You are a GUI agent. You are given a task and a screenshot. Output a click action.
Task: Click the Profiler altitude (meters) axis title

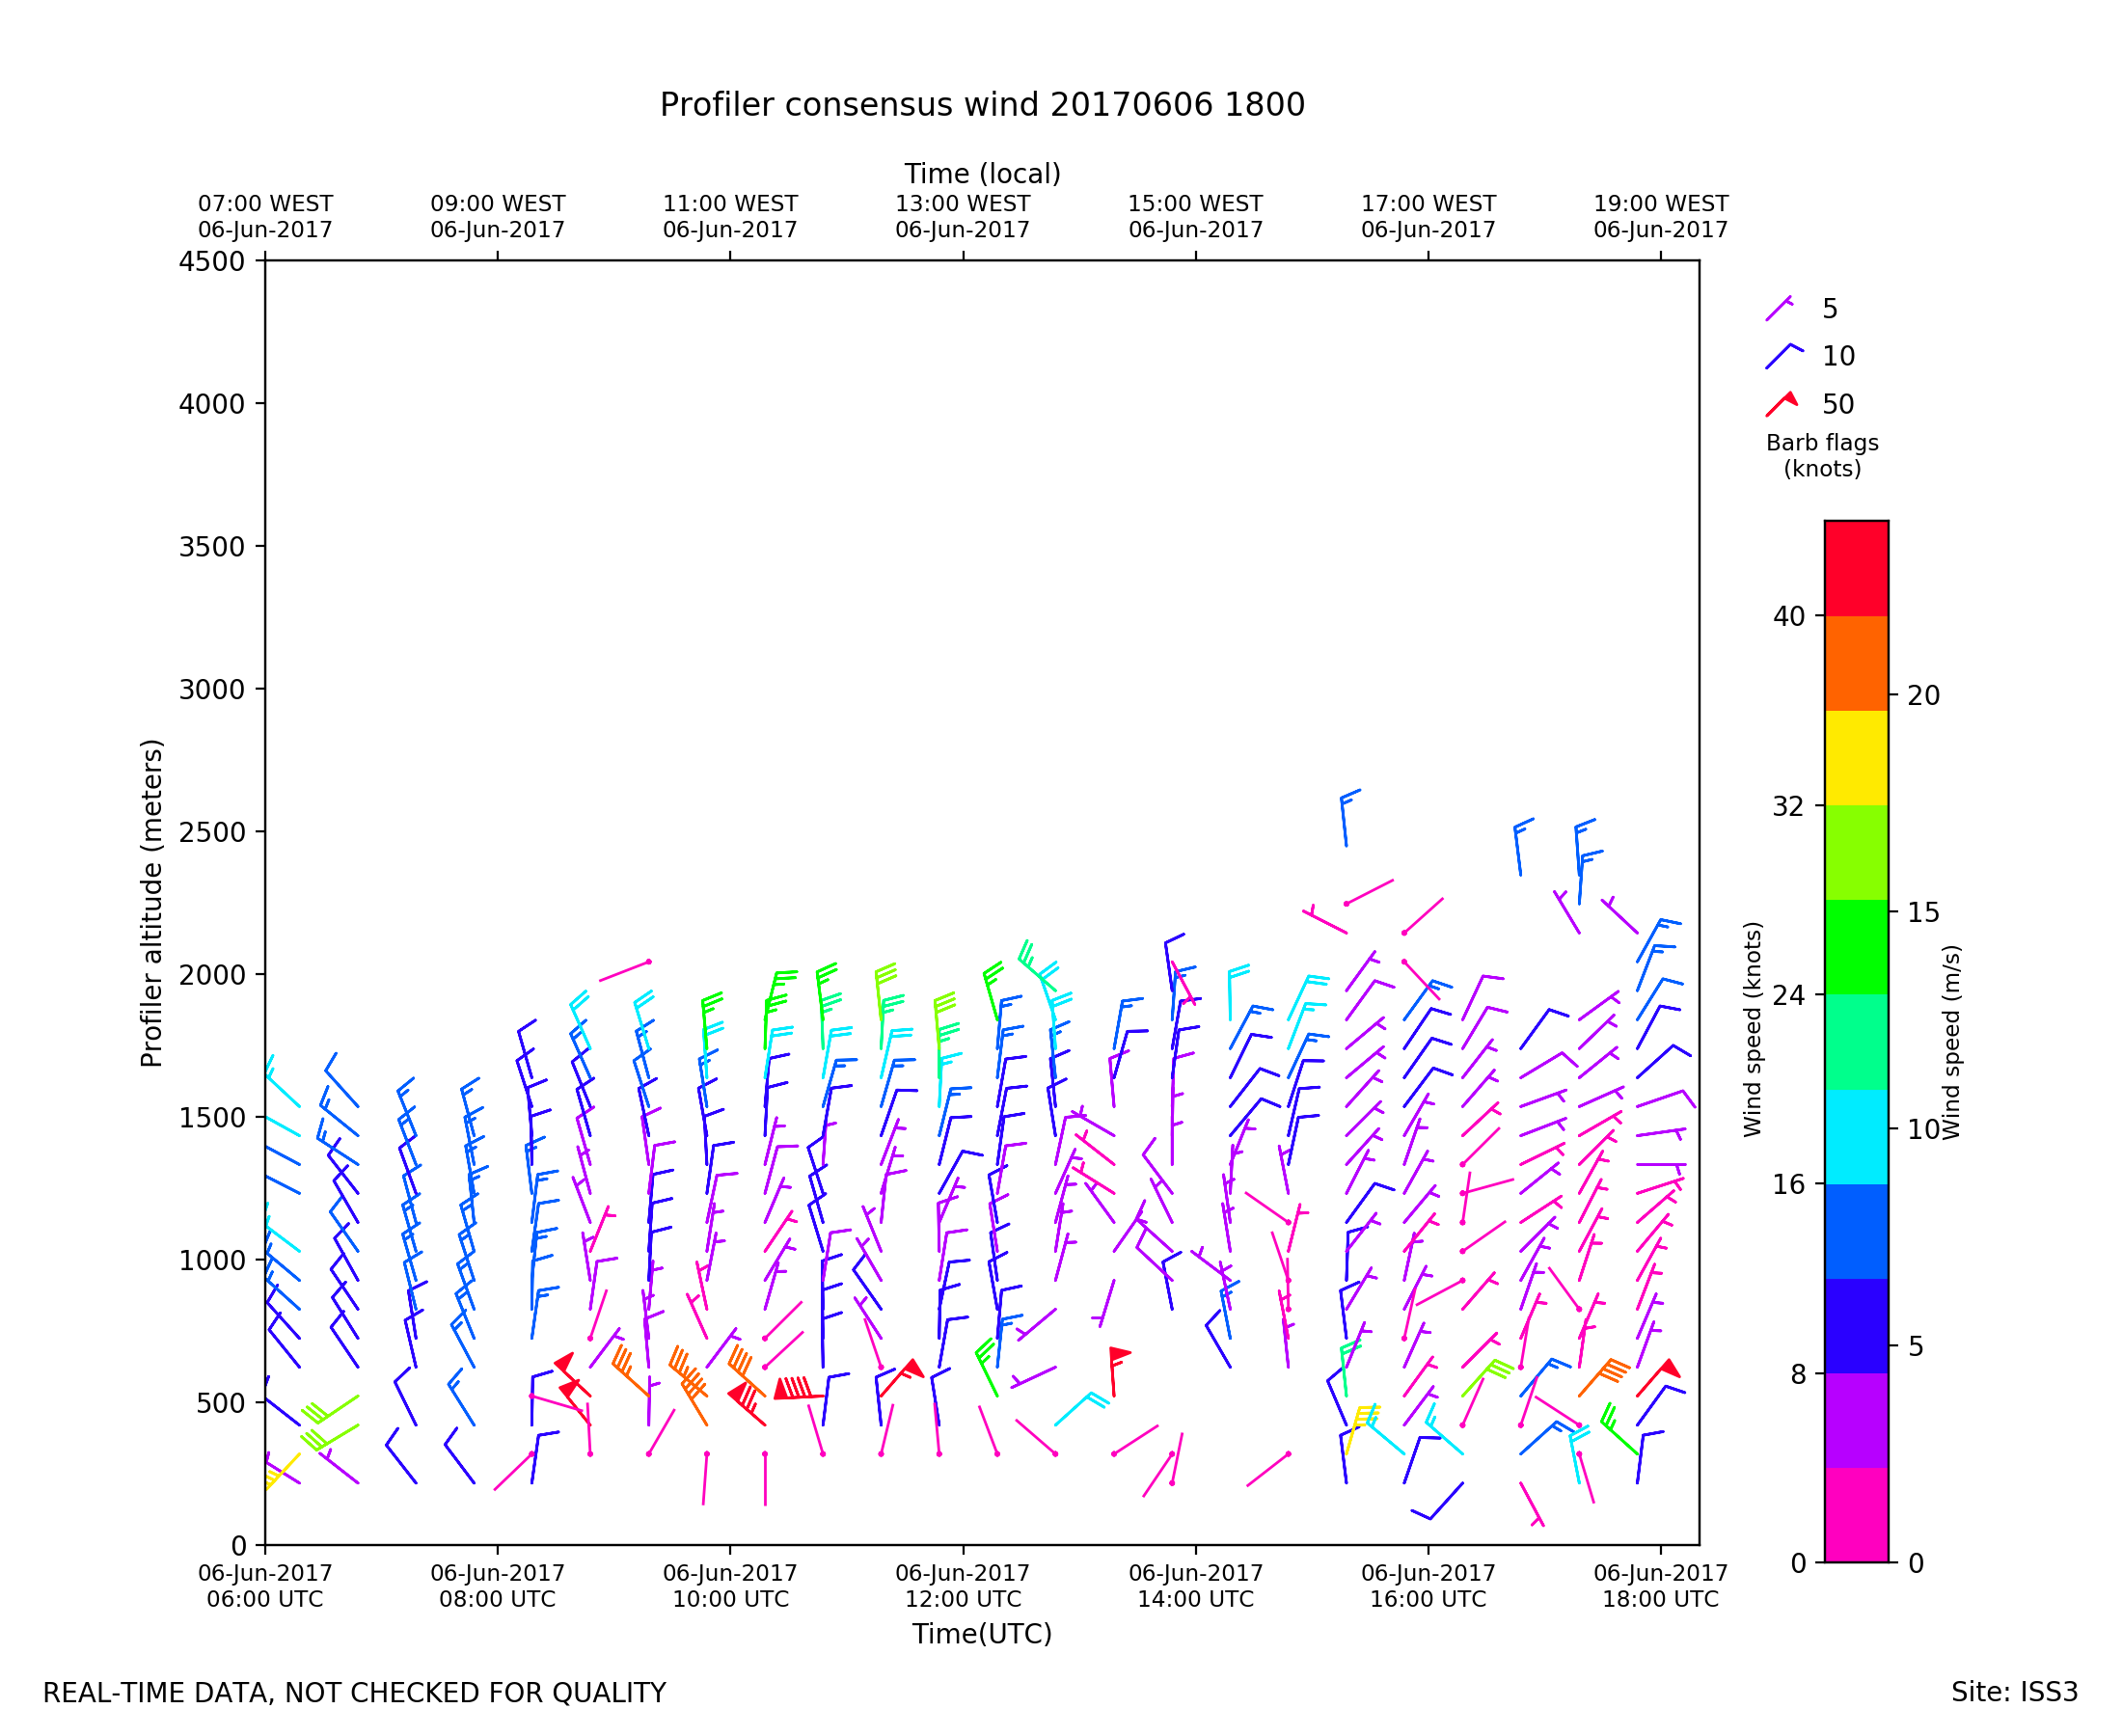click(x=151, y=903)
